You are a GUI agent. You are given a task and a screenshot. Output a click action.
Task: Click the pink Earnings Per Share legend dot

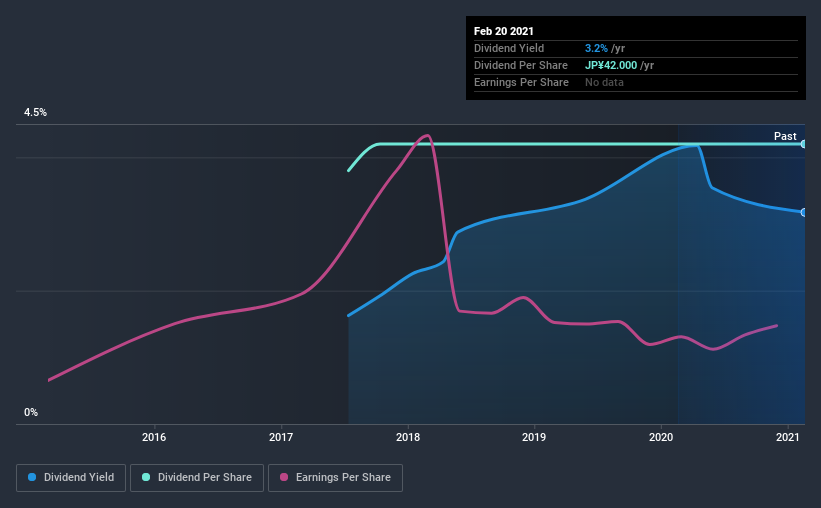point(284,477)
